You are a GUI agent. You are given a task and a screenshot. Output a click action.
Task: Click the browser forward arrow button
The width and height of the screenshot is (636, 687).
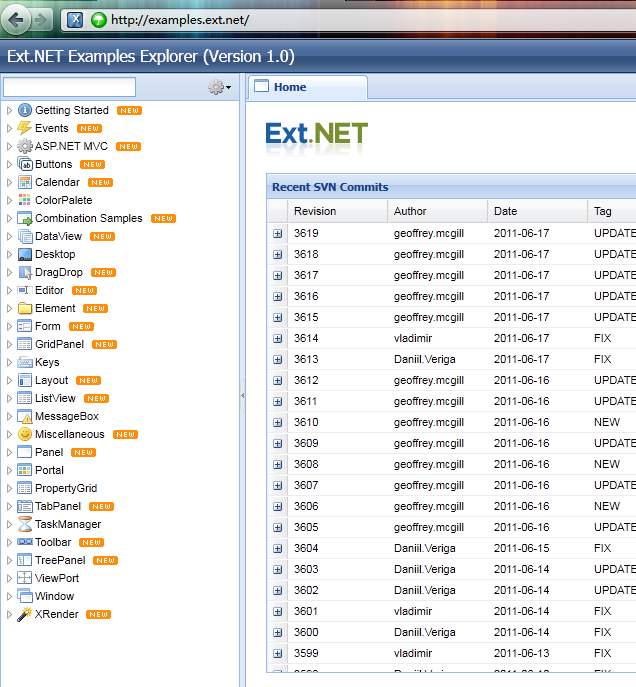[40, 20]
